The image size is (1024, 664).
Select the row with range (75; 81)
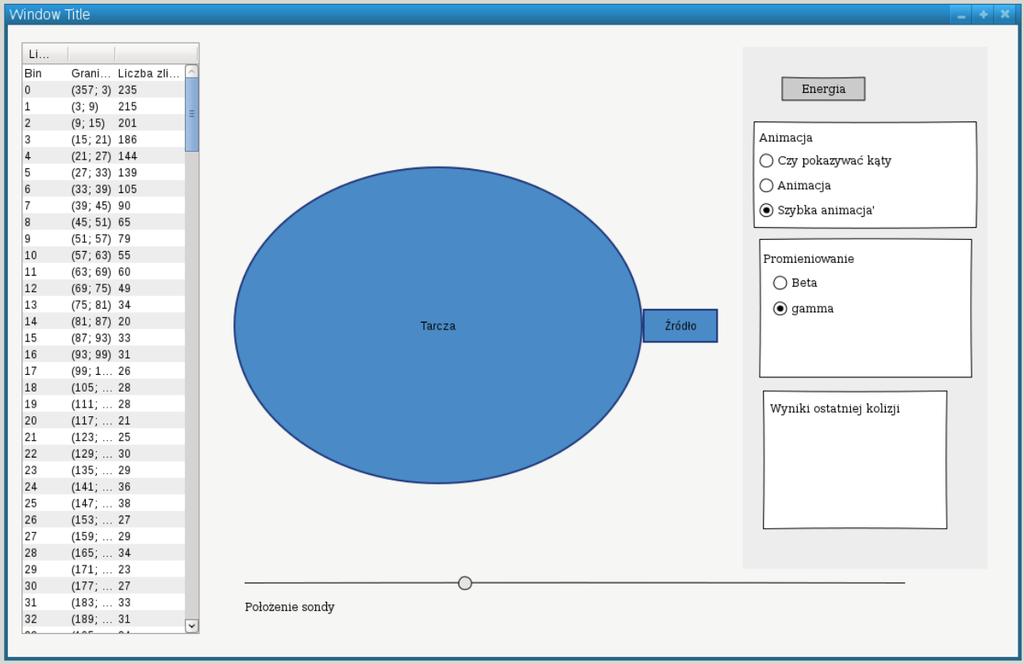click(104, 305)
